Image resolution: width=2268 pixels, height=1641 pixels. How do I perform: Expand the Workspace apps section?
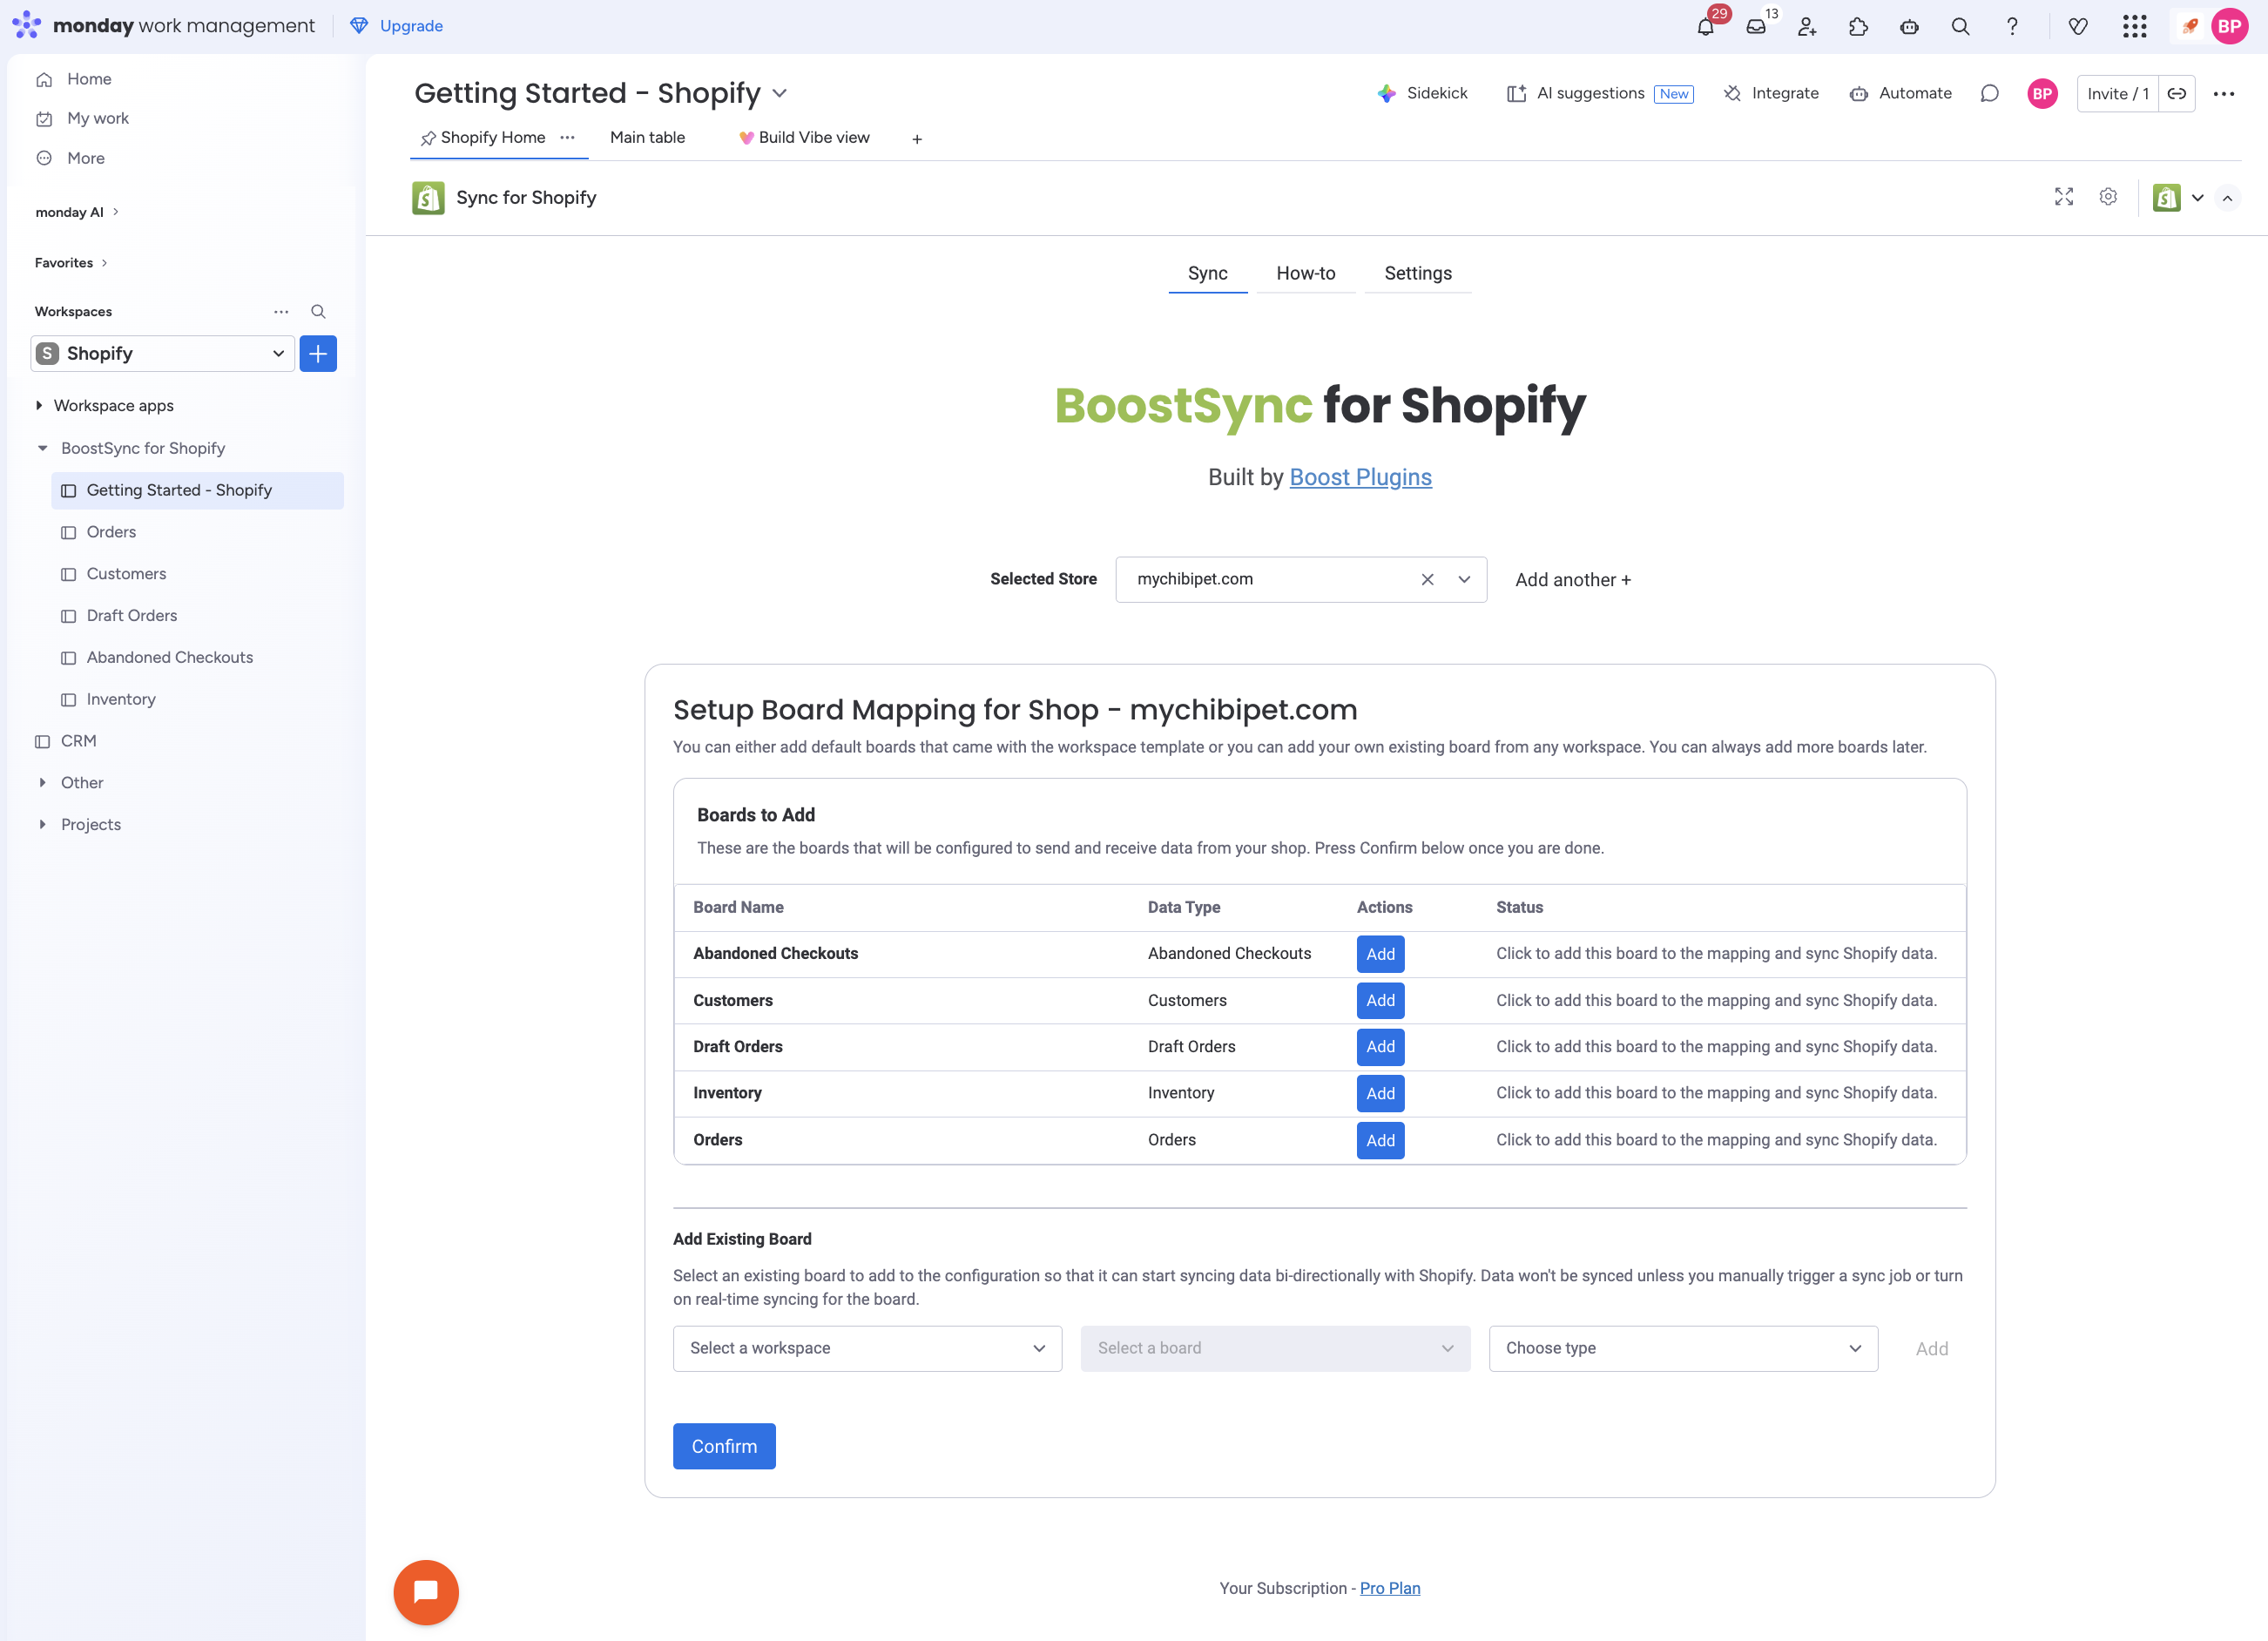(39, 405)
